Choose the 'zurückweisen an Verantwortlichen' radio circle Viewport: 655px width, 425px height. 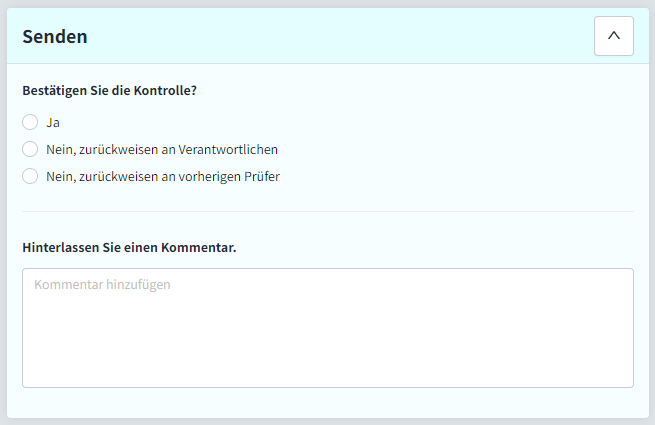[x=30, y=149]
